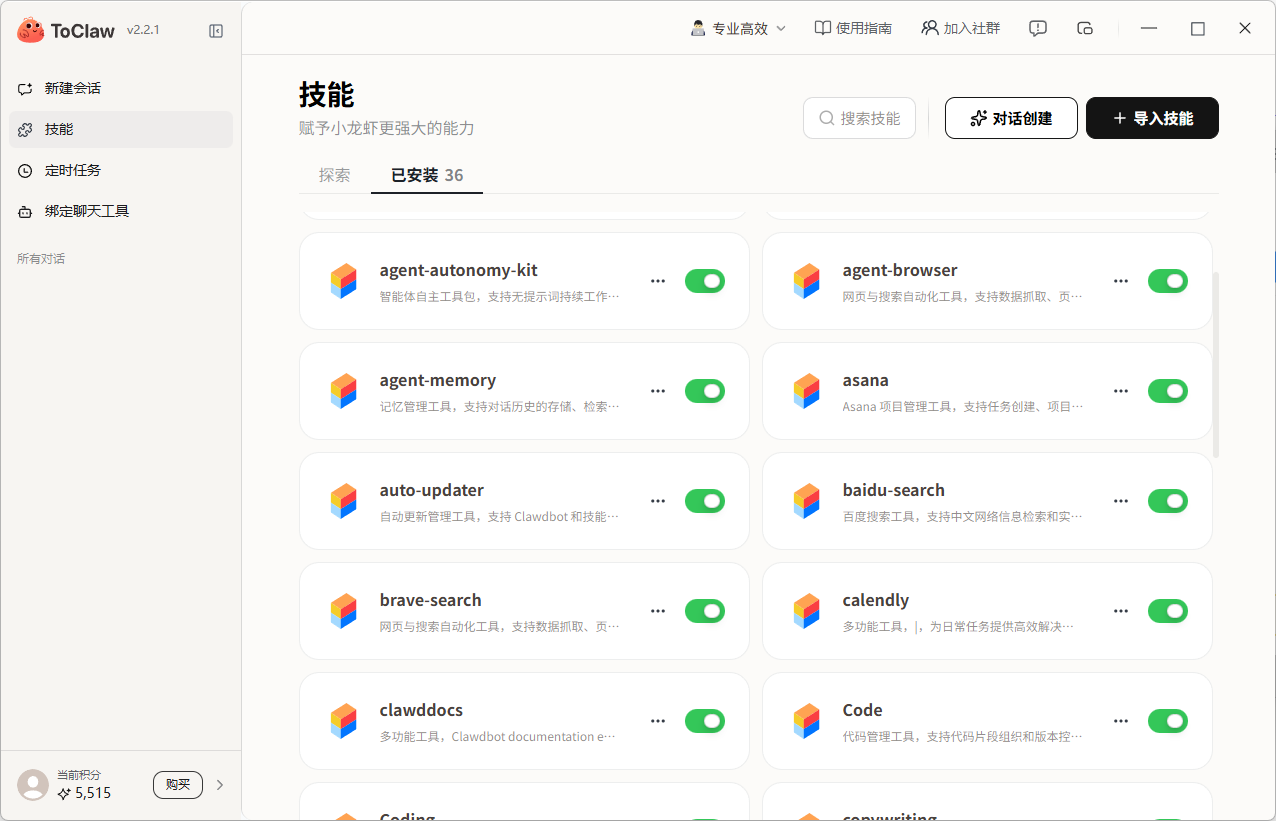Viewport: 1276px width, 821px height.
Task: Expand the points panel chevron arrow
Action: tap(220, 785)
